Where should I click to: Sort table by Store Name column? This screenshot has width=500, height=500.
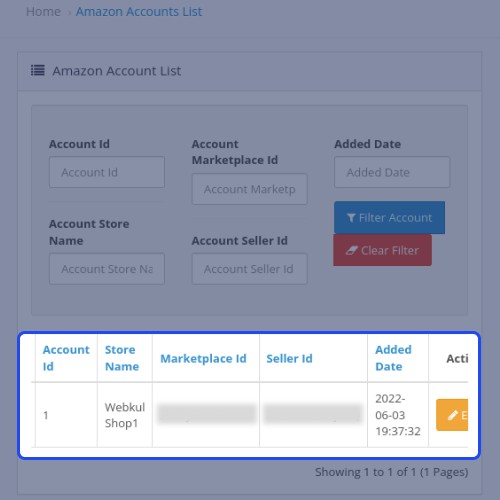(x=122, y=358)
